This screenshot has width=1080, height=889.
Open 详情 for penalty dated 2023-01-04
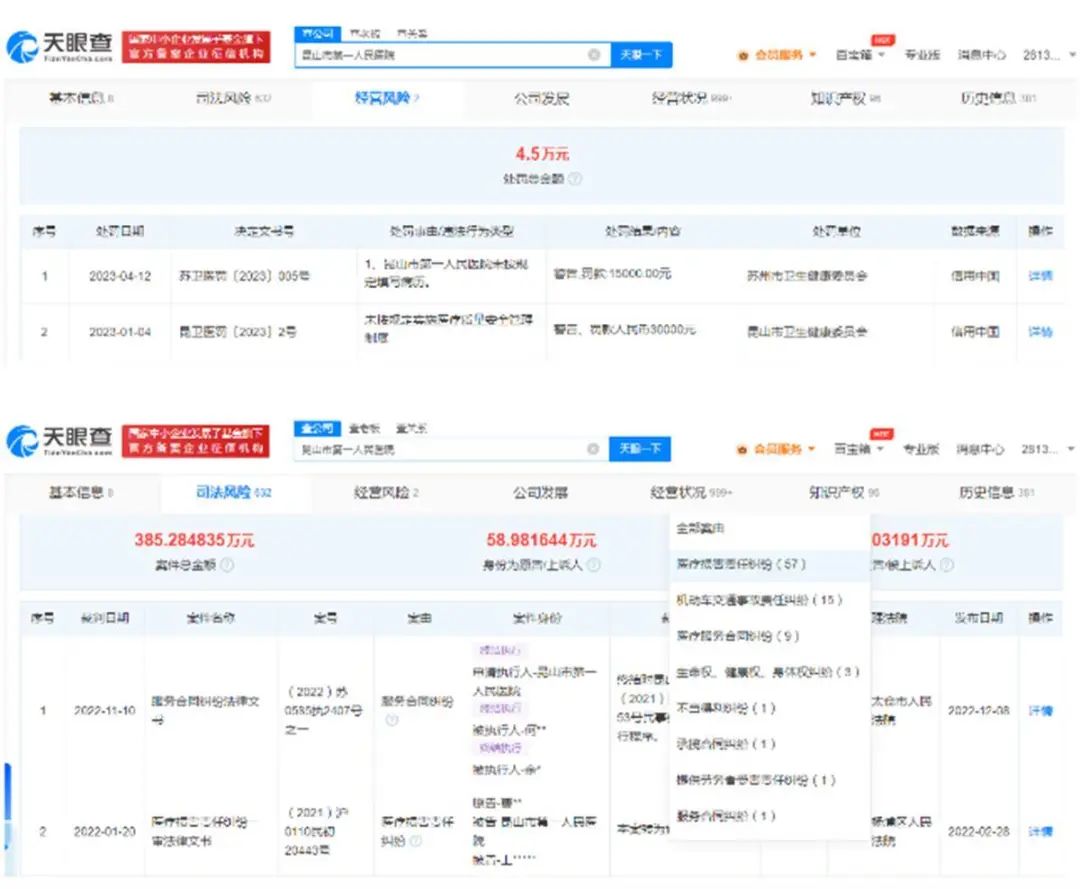(1040, 332)
